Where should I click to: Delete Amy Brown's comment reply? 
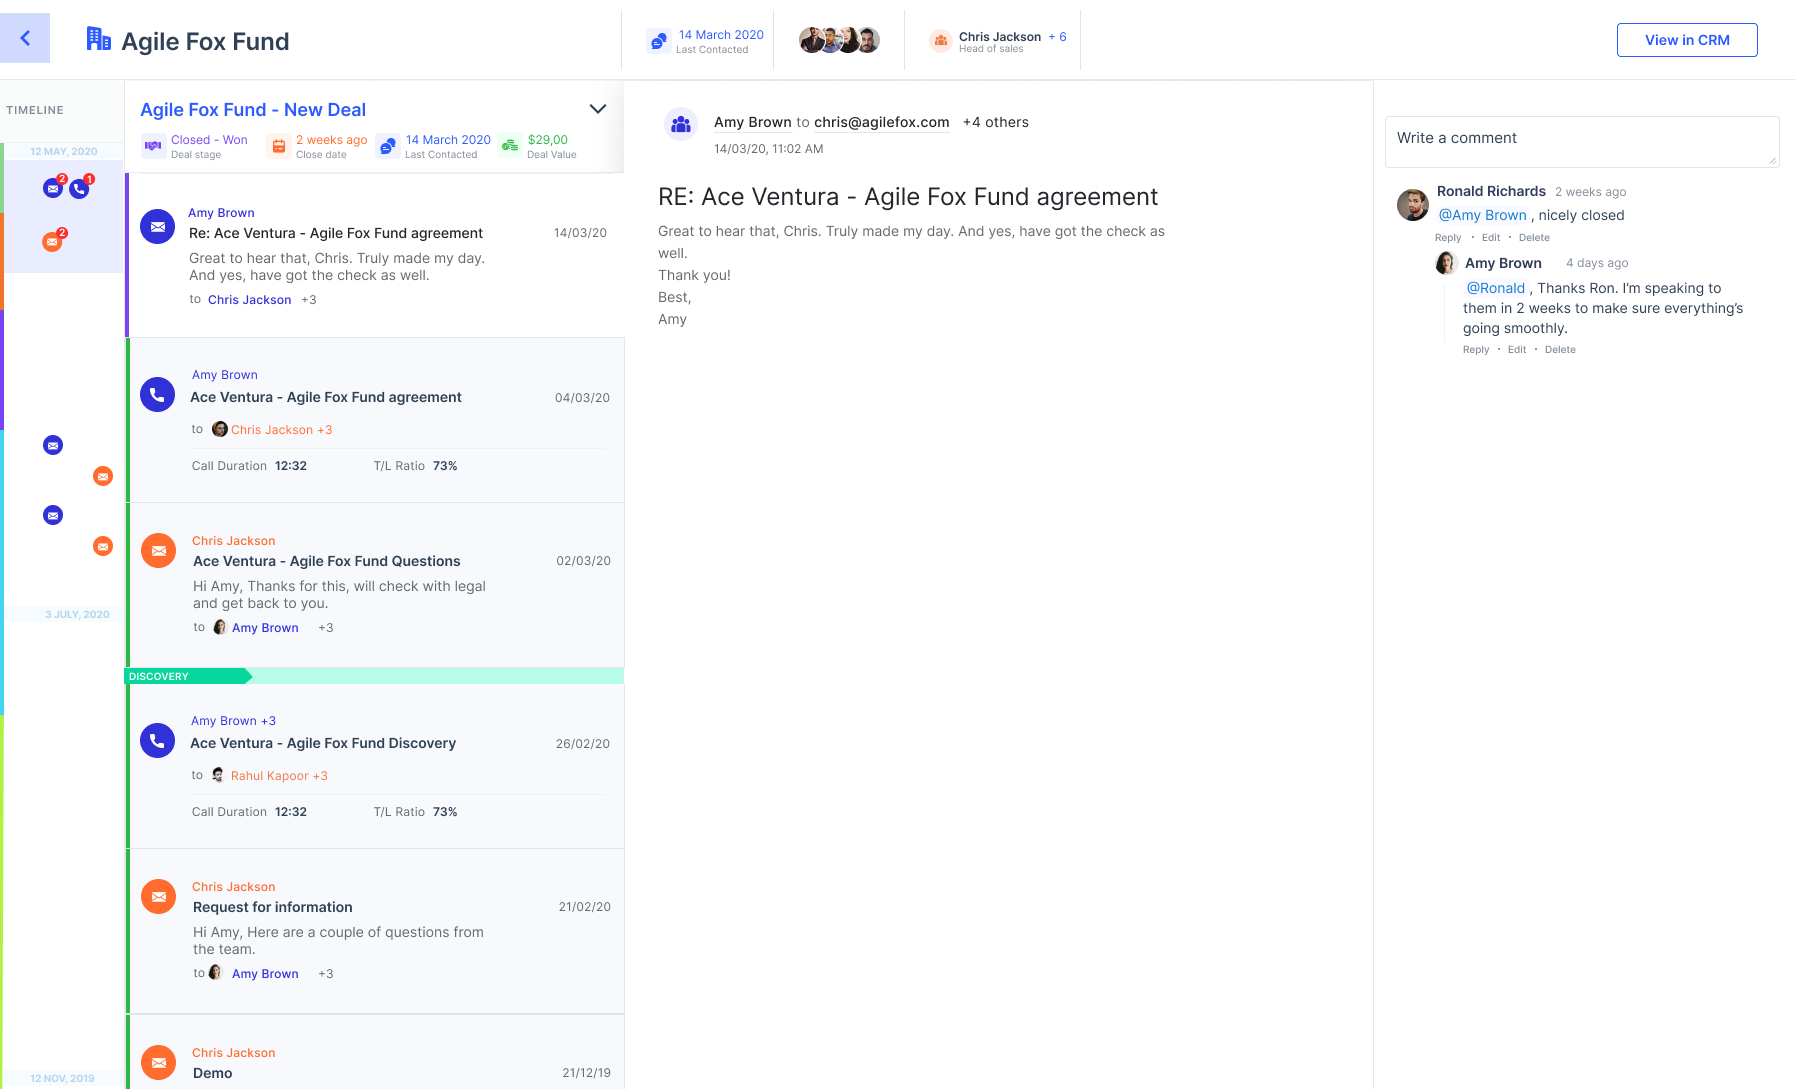[1559, 350]
